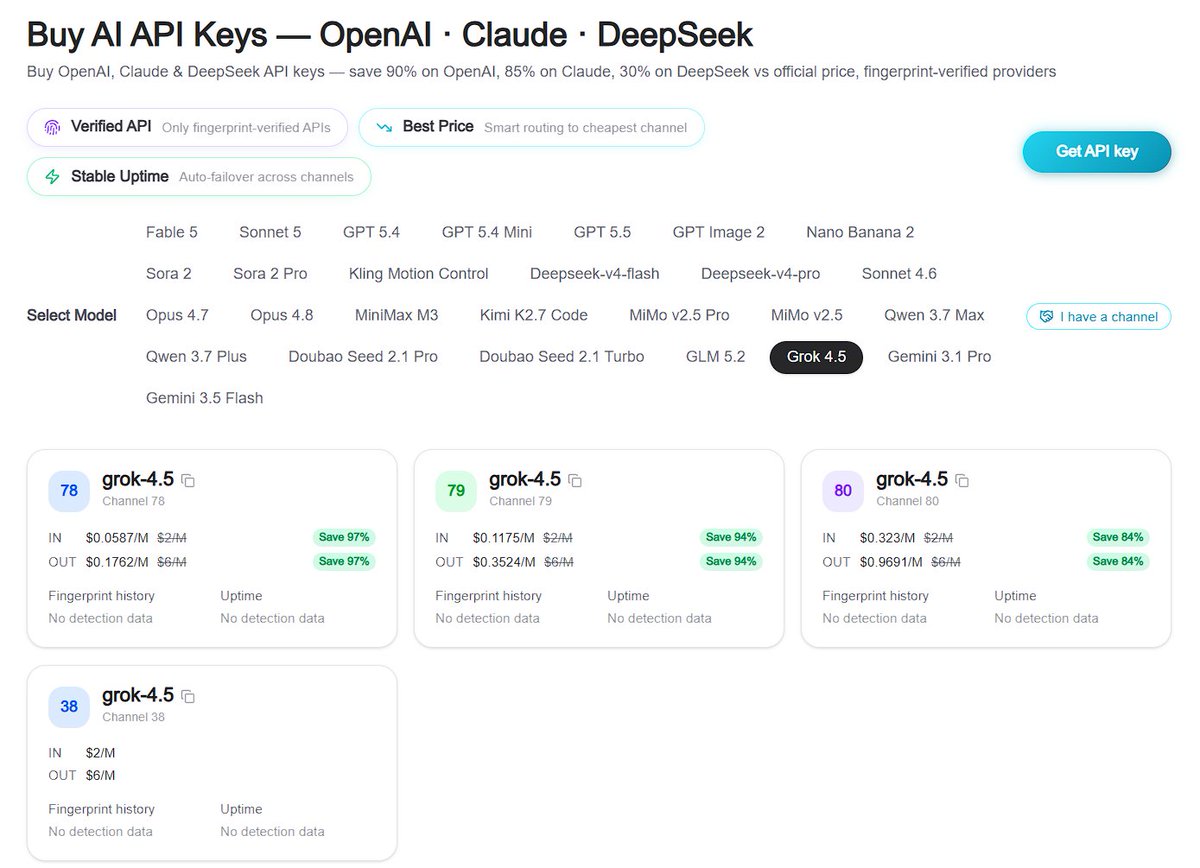
Task: Choose the Qwen 3.7 Max model
Action: coord(934,315)
